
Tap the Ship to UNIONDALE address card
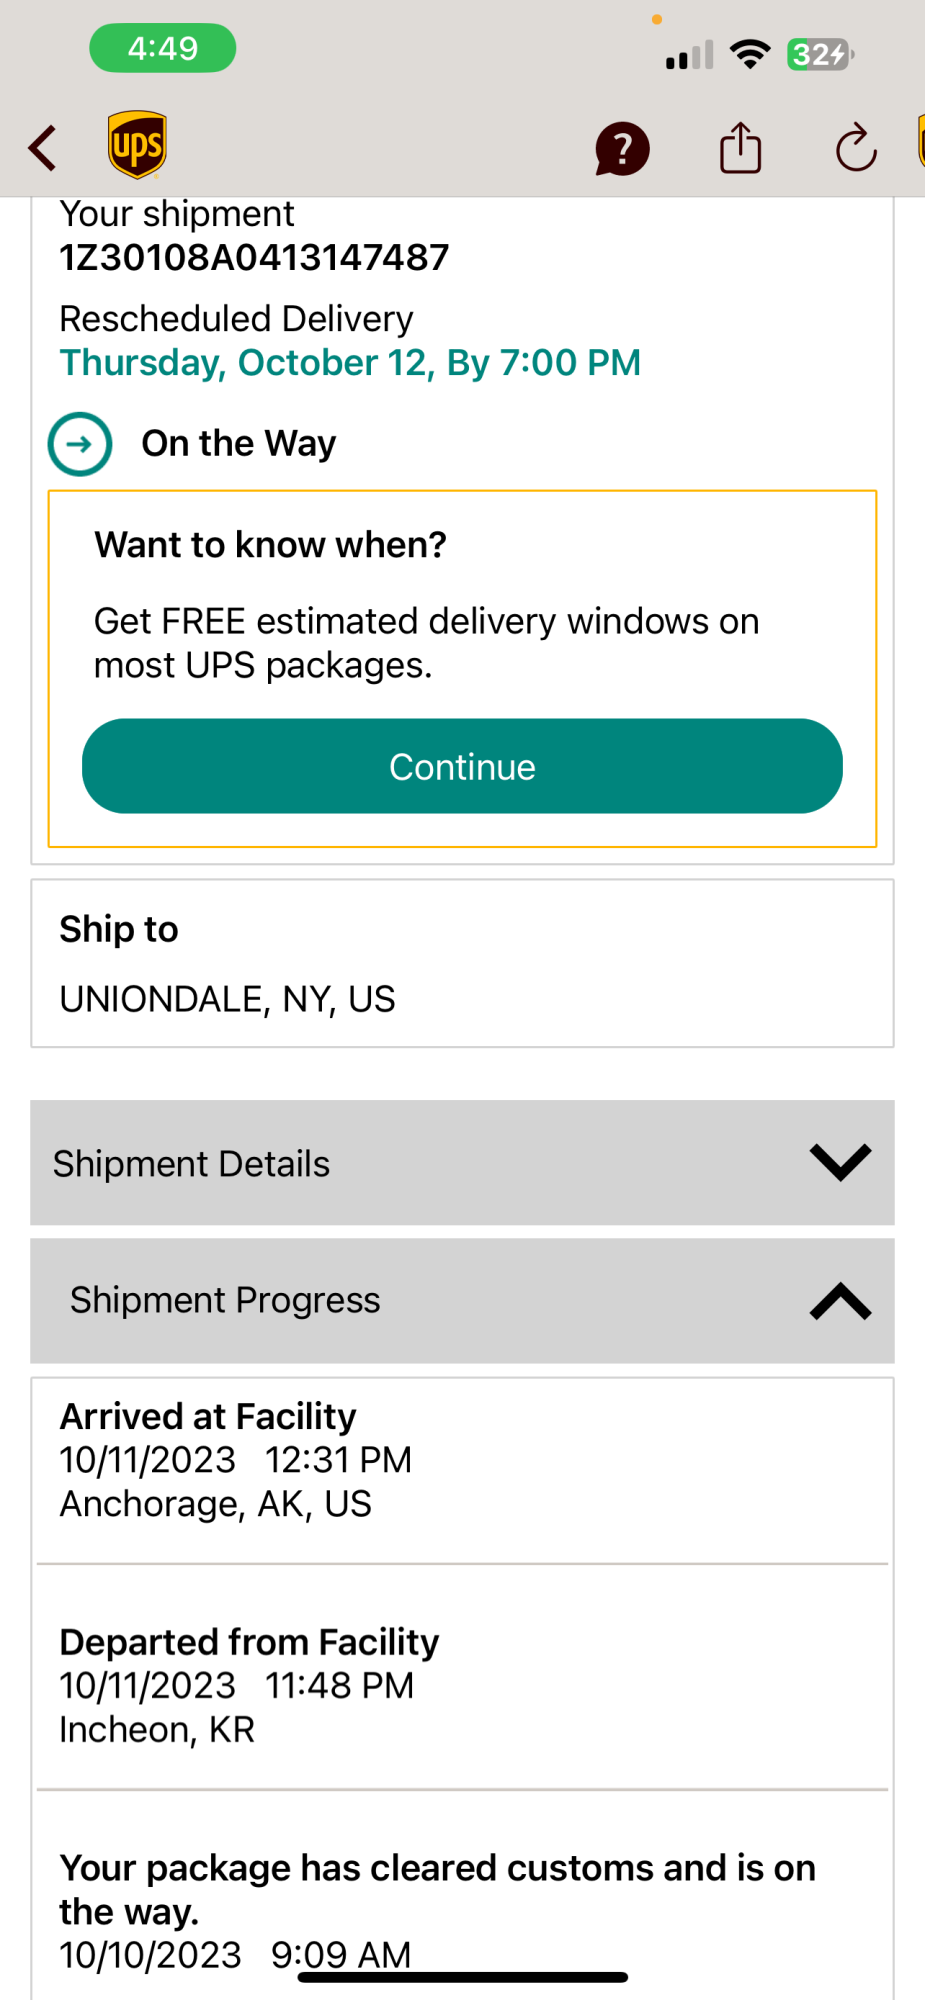(x=462, y=964)
